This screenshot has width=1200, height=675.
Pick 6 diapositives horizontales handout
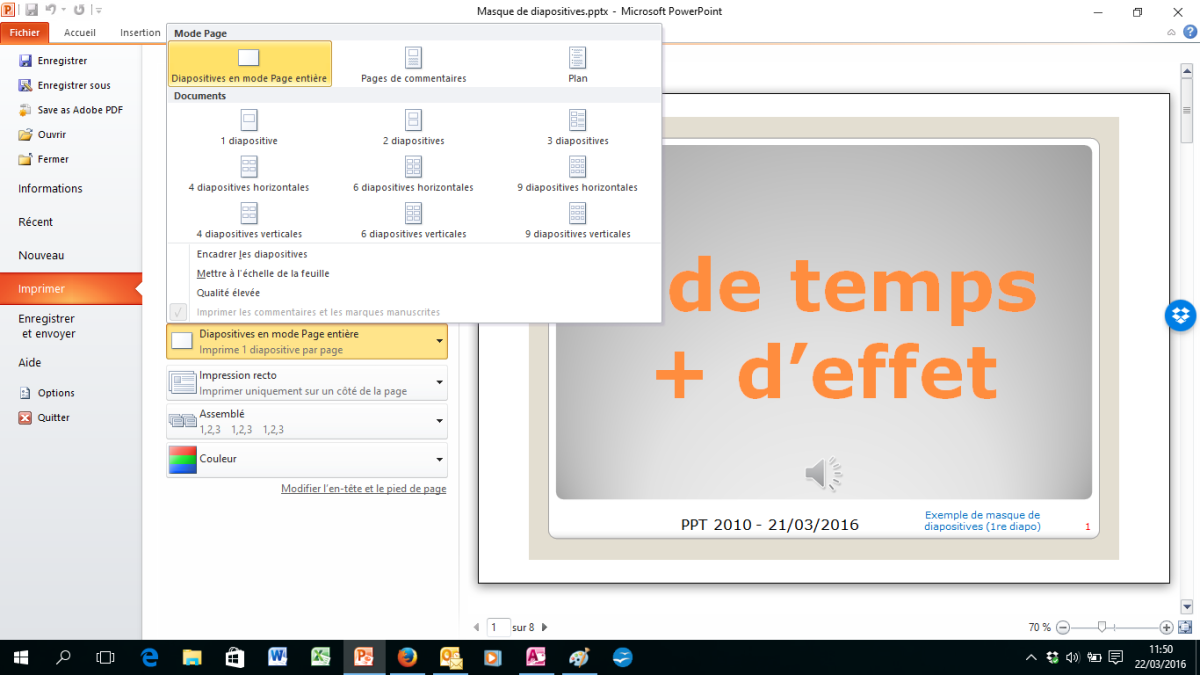413,174
